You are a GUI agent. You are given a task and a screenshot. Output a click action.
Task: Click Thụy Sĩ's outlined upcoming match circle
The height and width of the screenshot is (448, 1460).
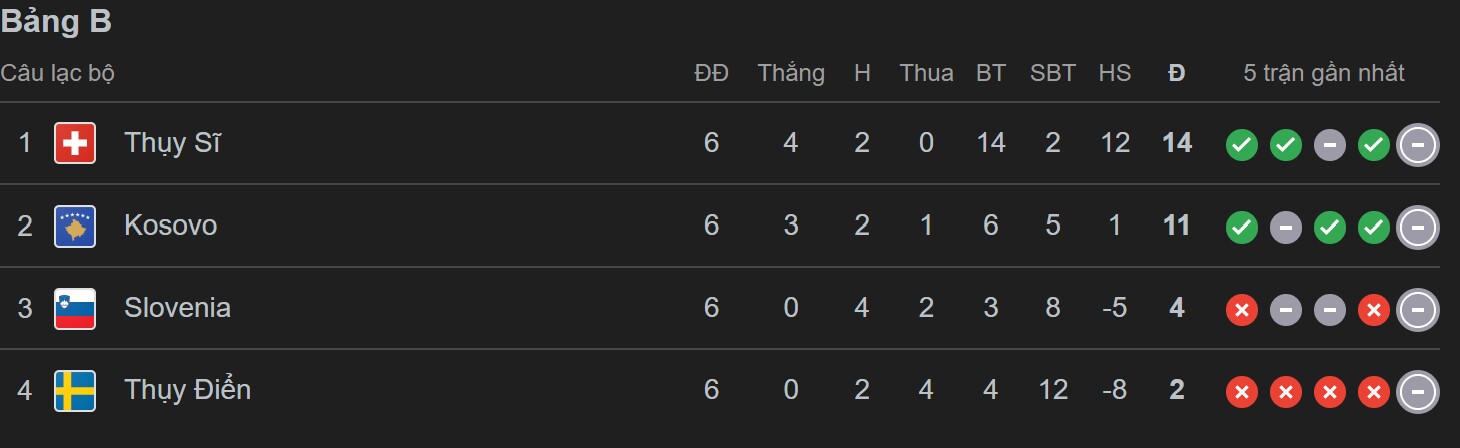pyautogui.click(x=1417, y=145)
